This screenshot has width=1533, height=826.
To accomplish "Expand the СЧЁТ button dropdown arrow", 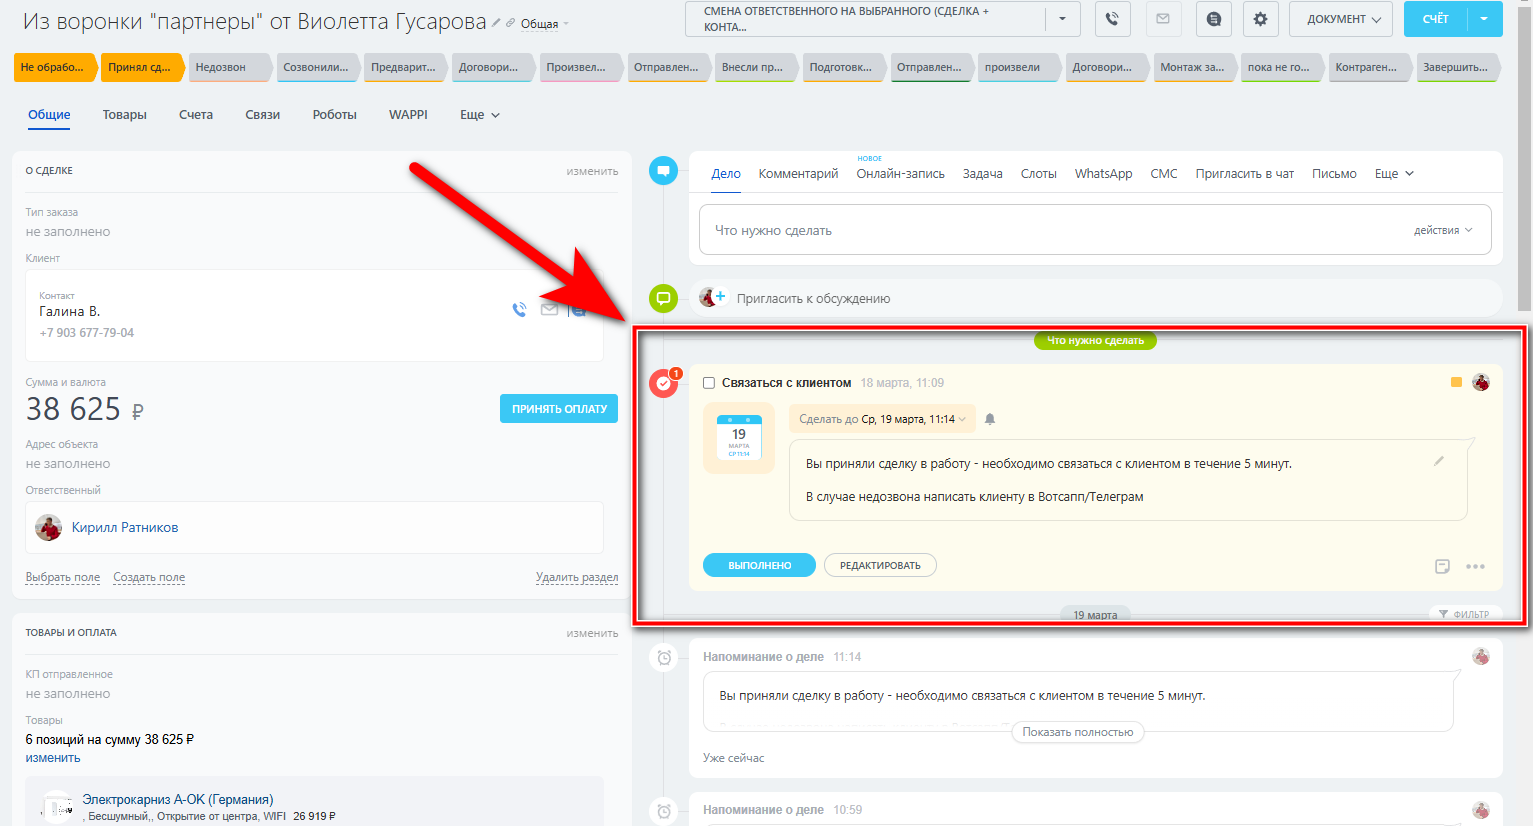I will tap(1484, 19).
